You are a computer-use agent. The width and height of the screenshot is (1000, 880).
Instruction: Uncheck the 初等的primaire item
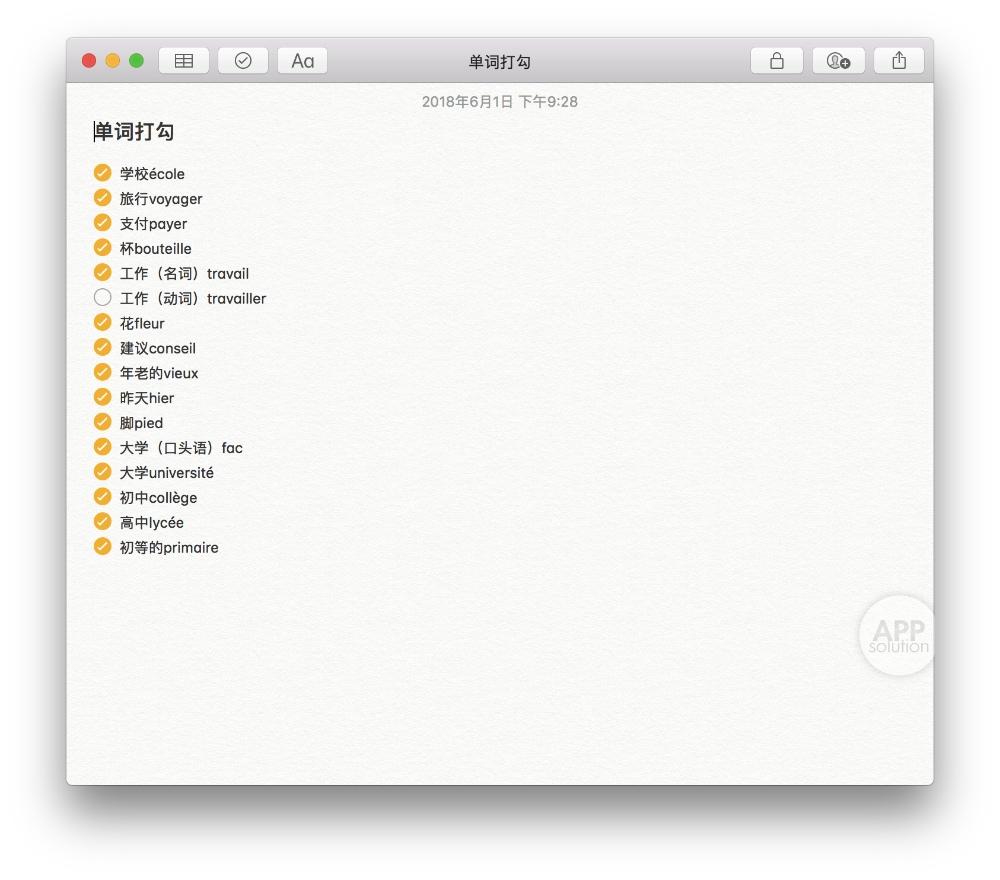click(x=103, y=546)
